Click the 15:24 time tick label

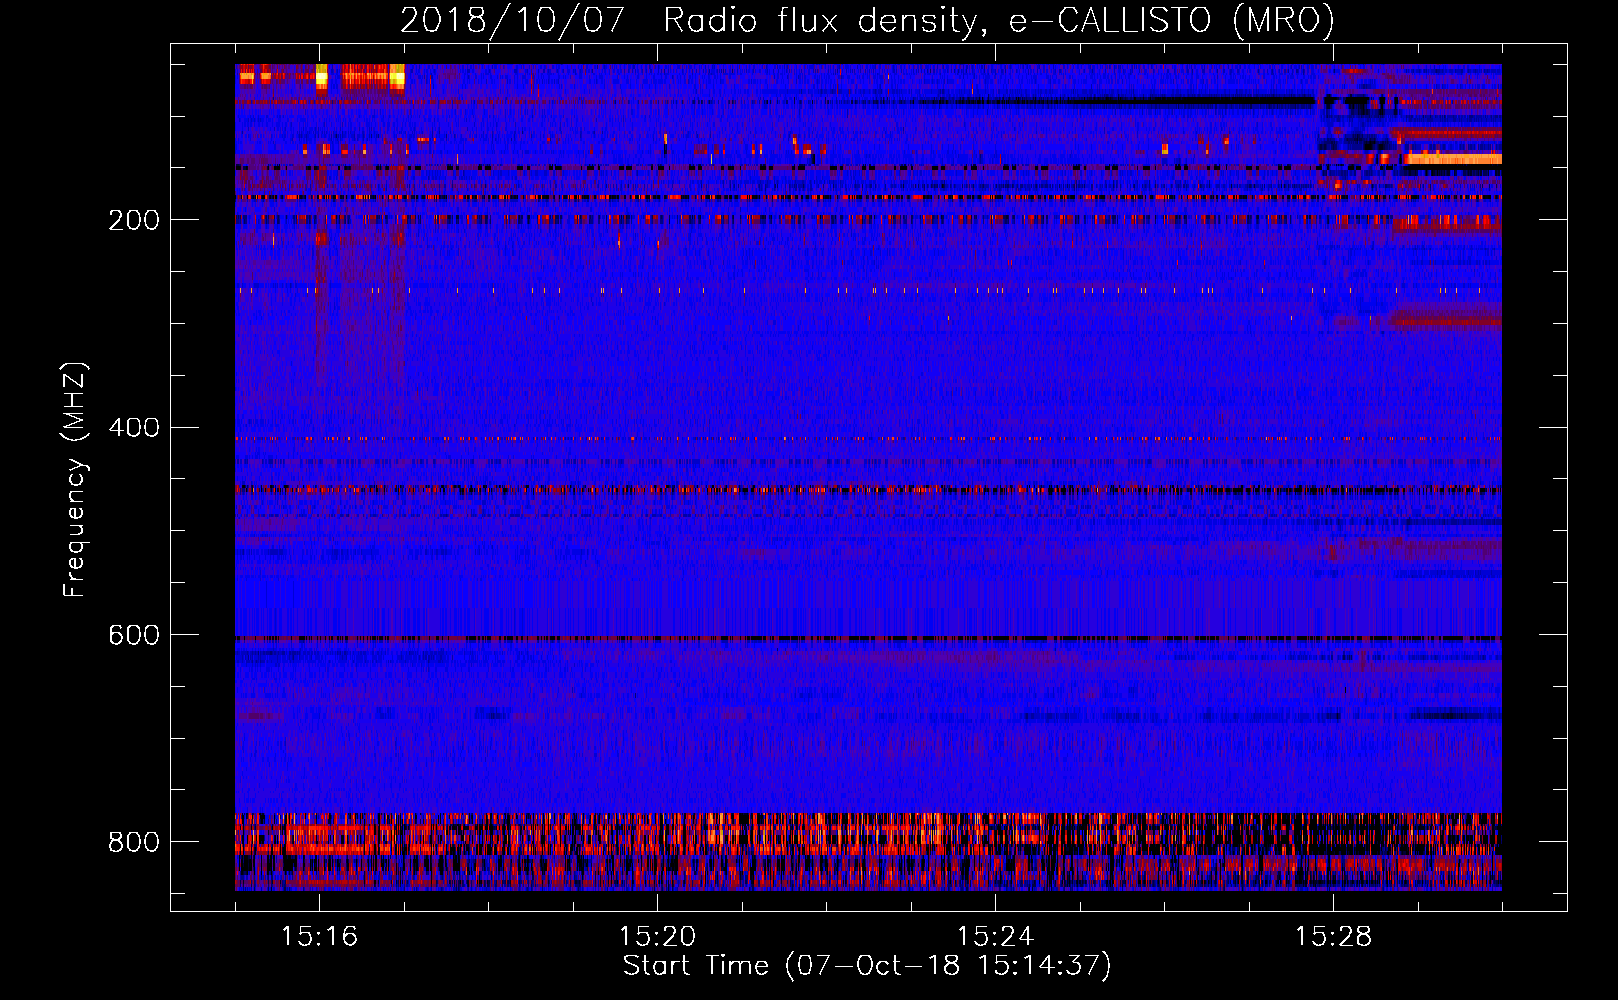point(995,936)
